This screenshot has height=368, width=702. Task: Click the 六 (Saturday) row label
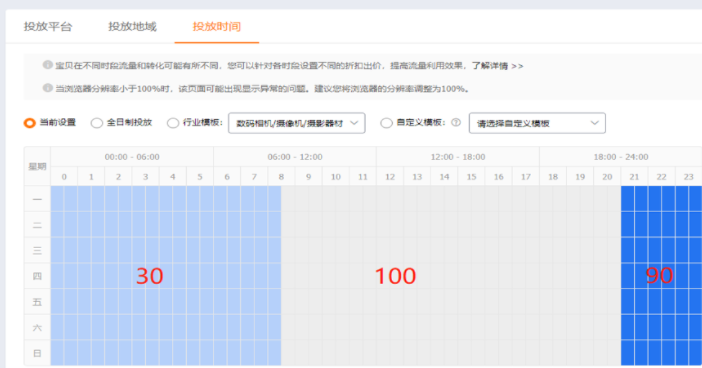pos(37,327)
